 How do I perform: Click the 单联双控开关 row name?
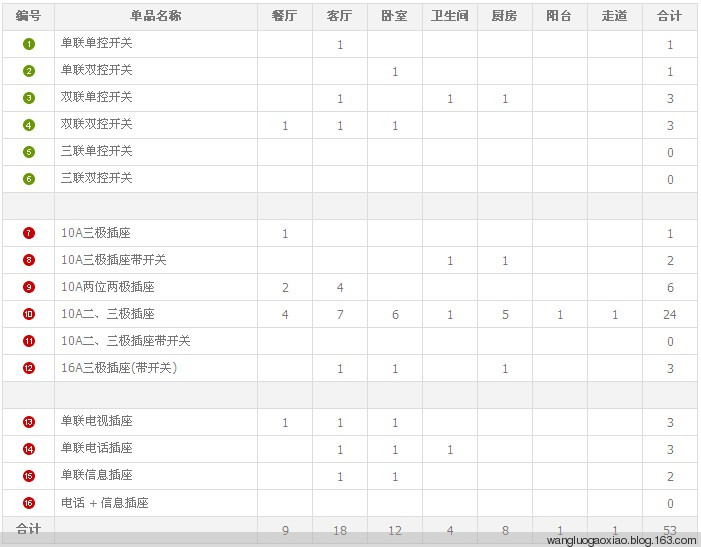[x=97, y=70]
